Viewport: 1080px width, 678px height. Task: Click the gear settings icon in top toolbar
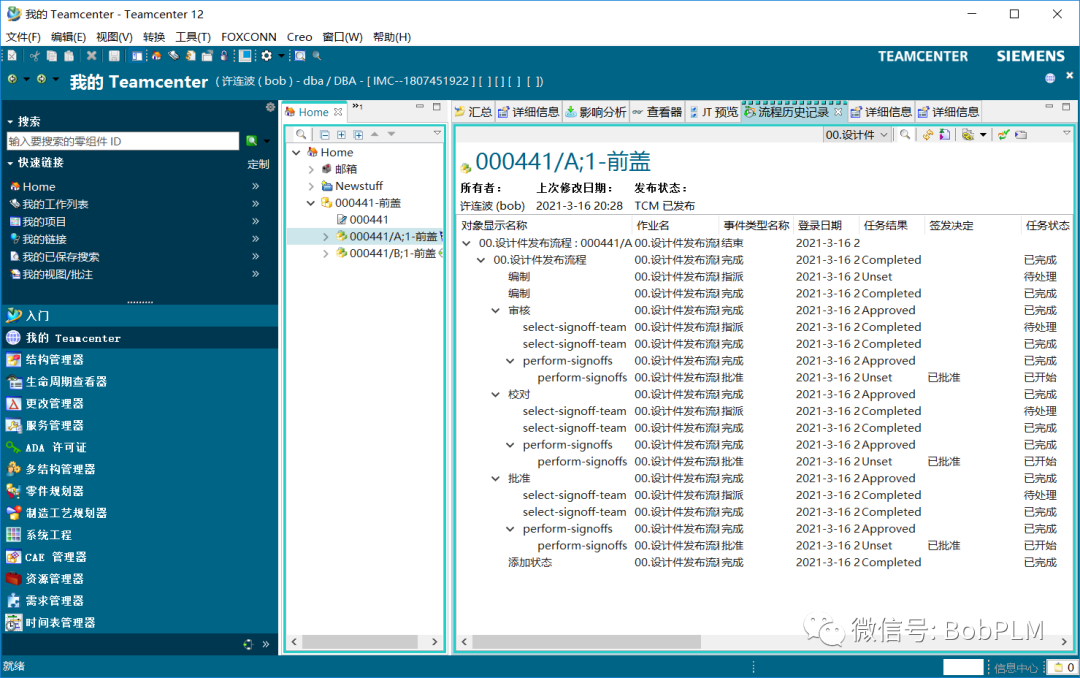tap(267, 56)
